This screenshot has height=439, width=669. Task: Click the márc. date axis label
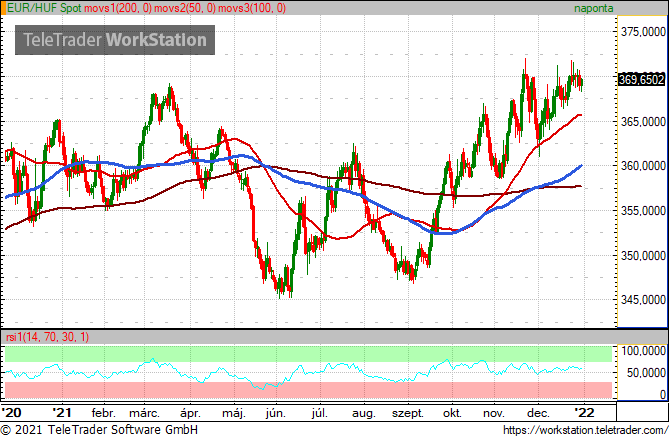145,413
